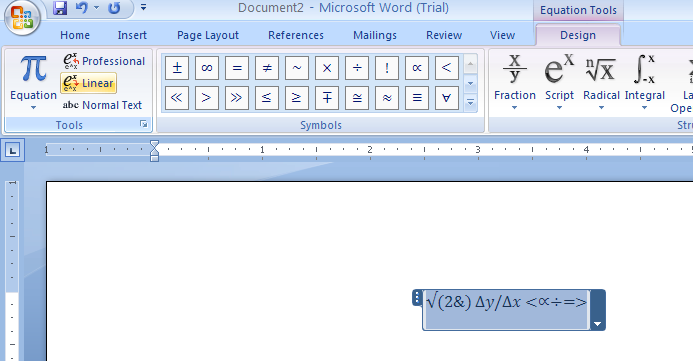The height and width of the screenshot is (361, 693).
Task: Insert the much-greater-than symbol
Action: [237, 98]
